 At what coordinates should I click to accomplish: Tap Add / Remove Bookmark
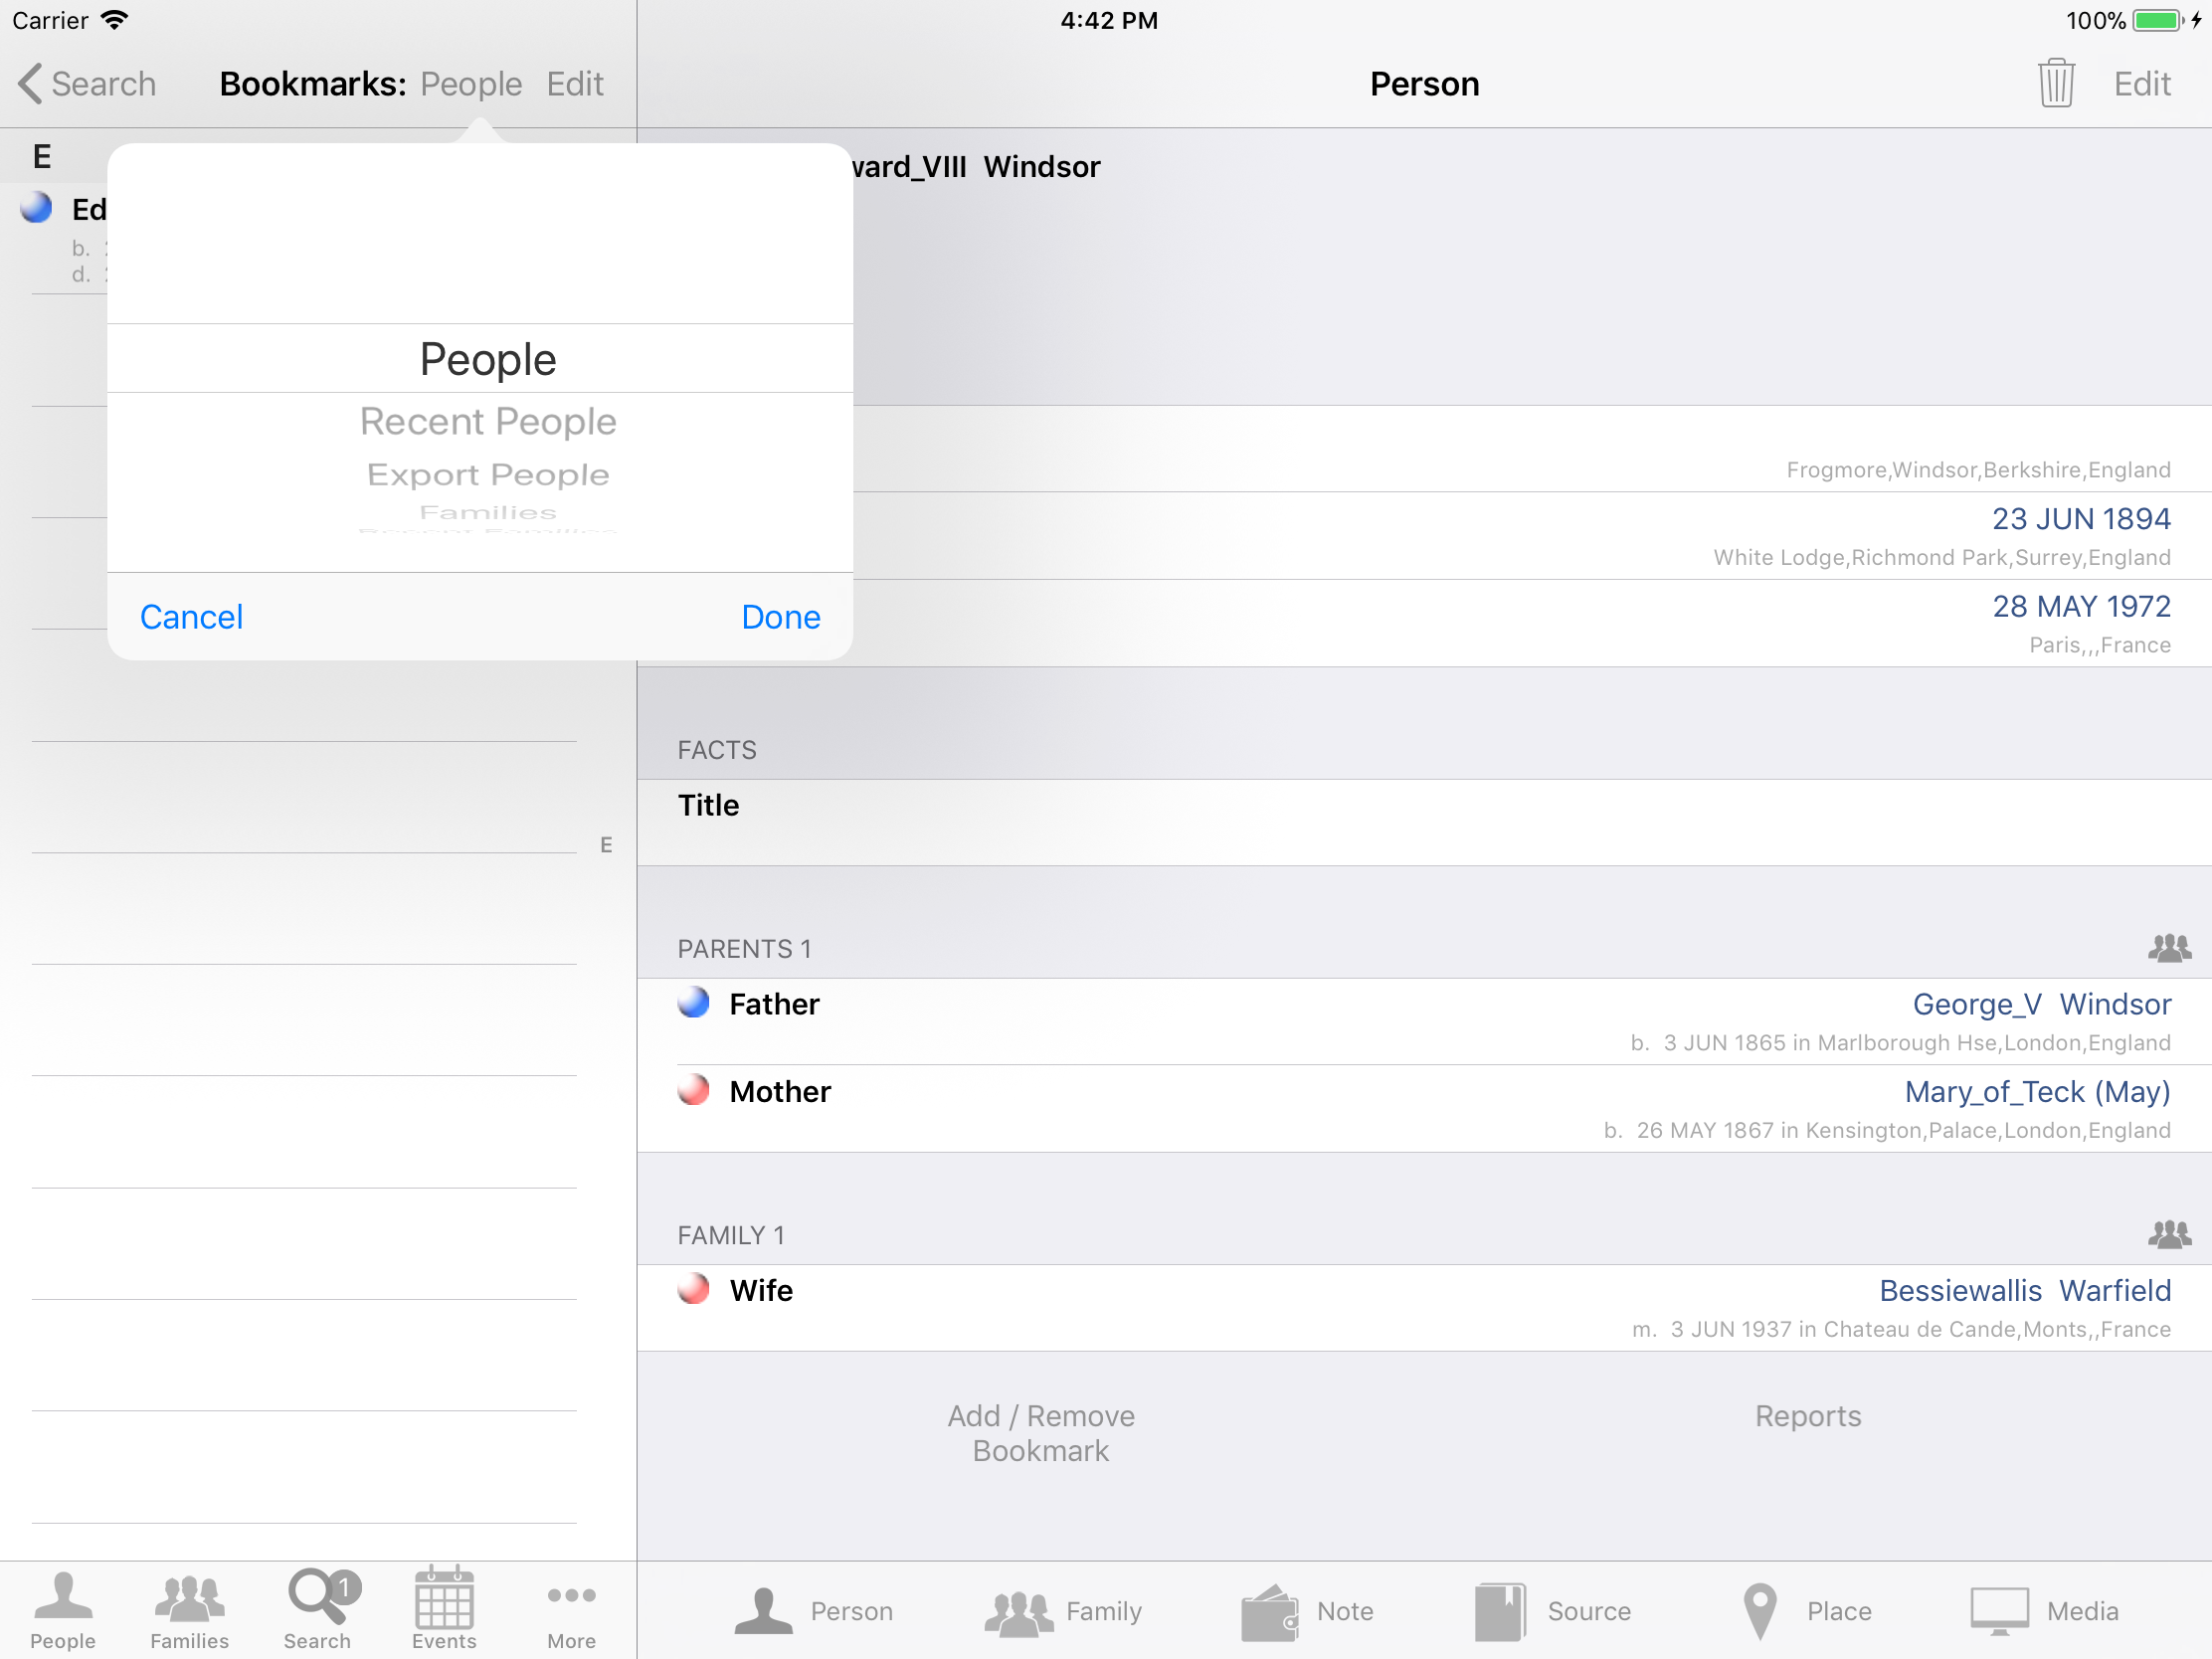tap(1040, 1433)
